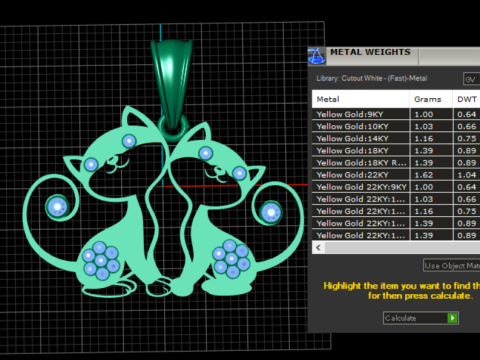Click the green arrow on Calculate
The width and height of the screenshot is (480, 360).
pyautogui.click(x=452, y=318)
